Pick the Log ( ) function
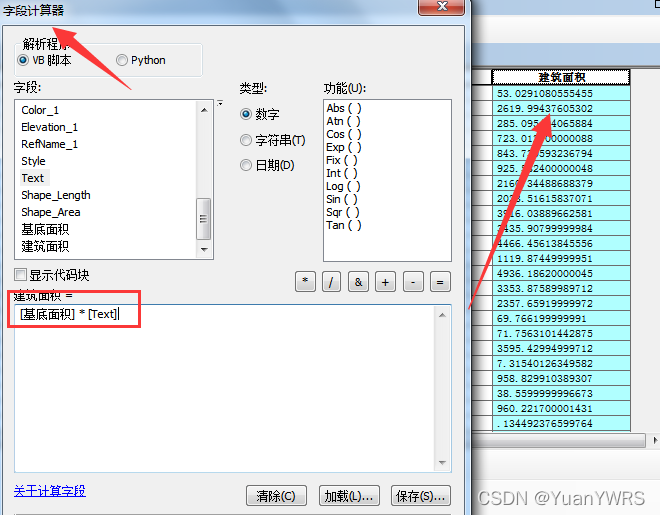 coord(343,186)
